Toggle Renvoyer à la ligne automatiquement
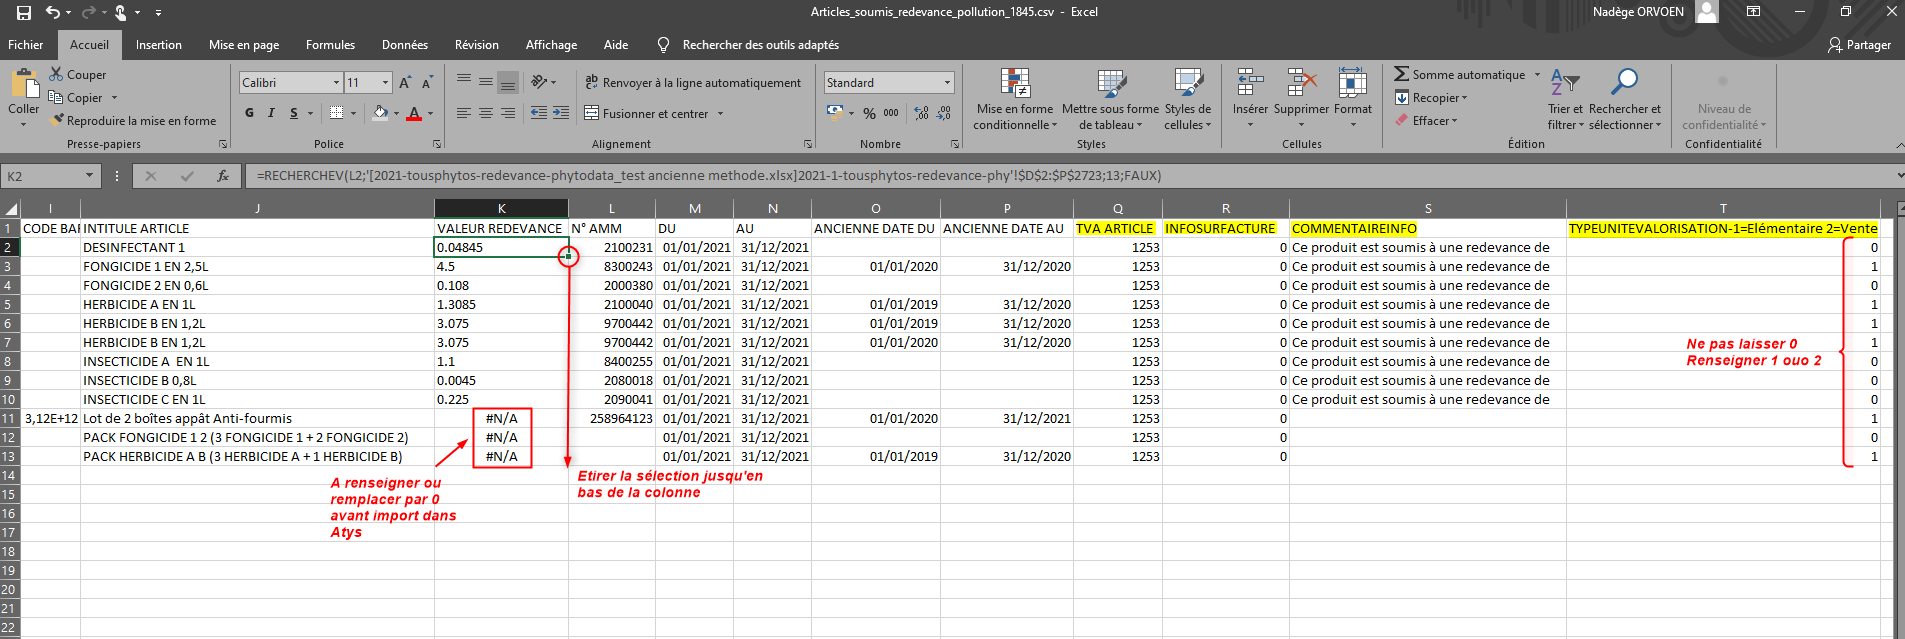Image resolution: width=1905 pixels, height=639 pixels. 692,83
